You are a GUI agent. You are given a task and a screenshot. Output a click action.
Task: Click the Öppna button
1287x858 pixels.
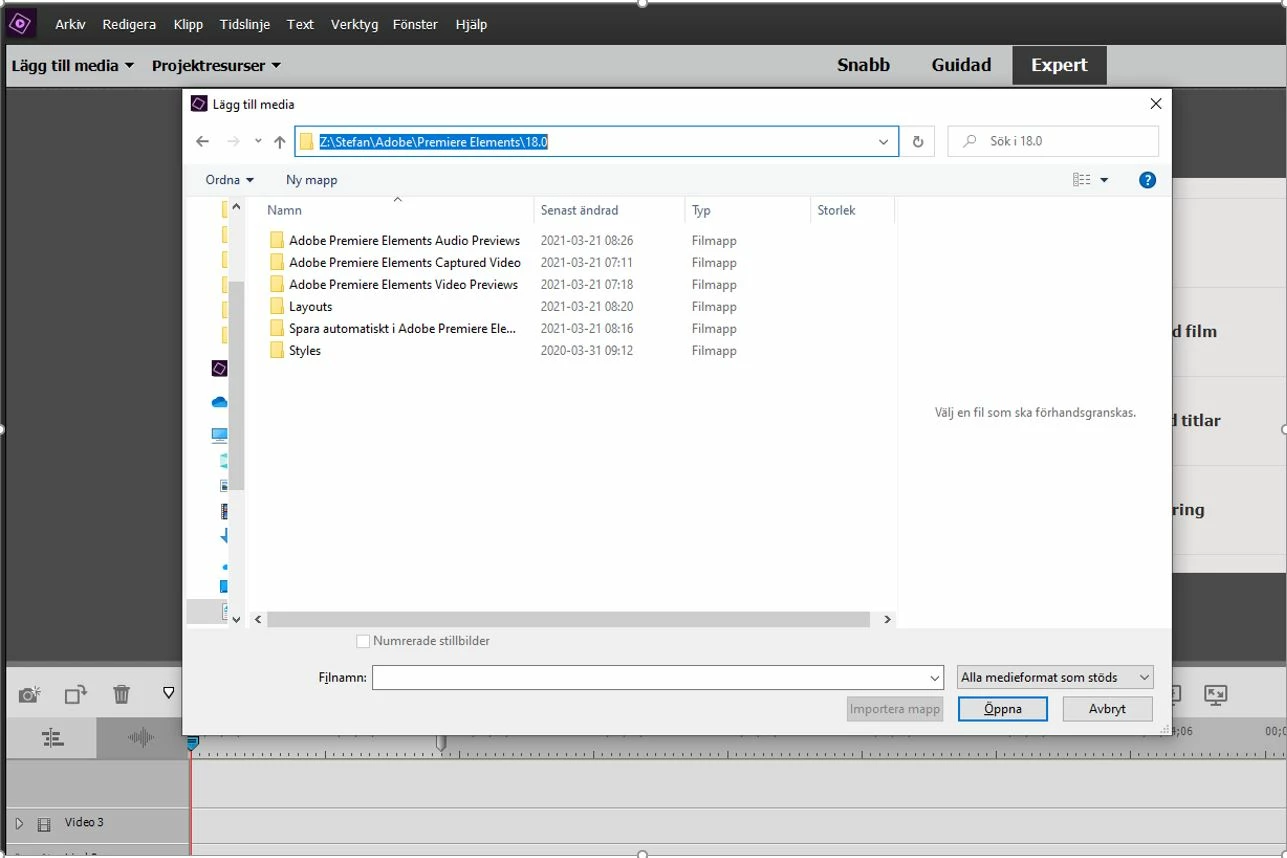click(1003, 709)
